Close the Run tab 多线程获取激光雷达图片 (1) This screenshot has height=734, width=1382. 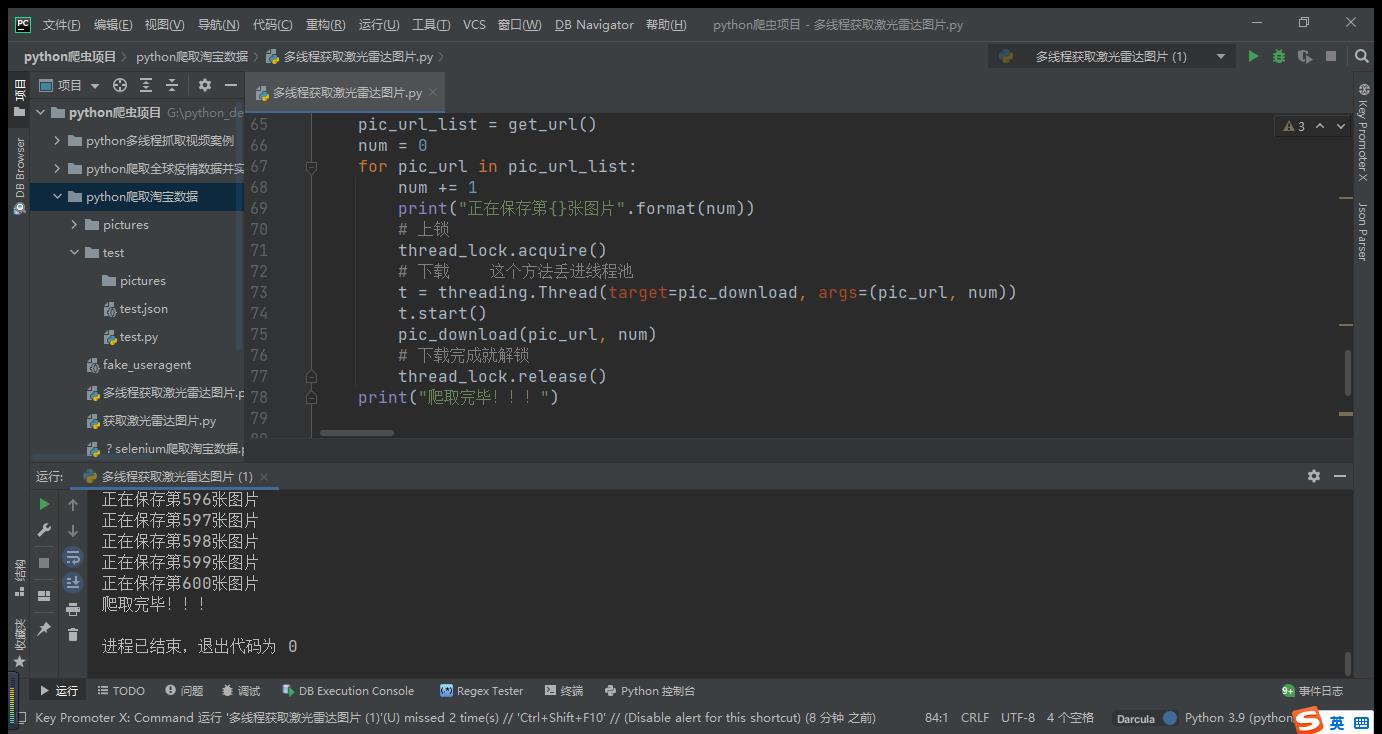(264, 477)
